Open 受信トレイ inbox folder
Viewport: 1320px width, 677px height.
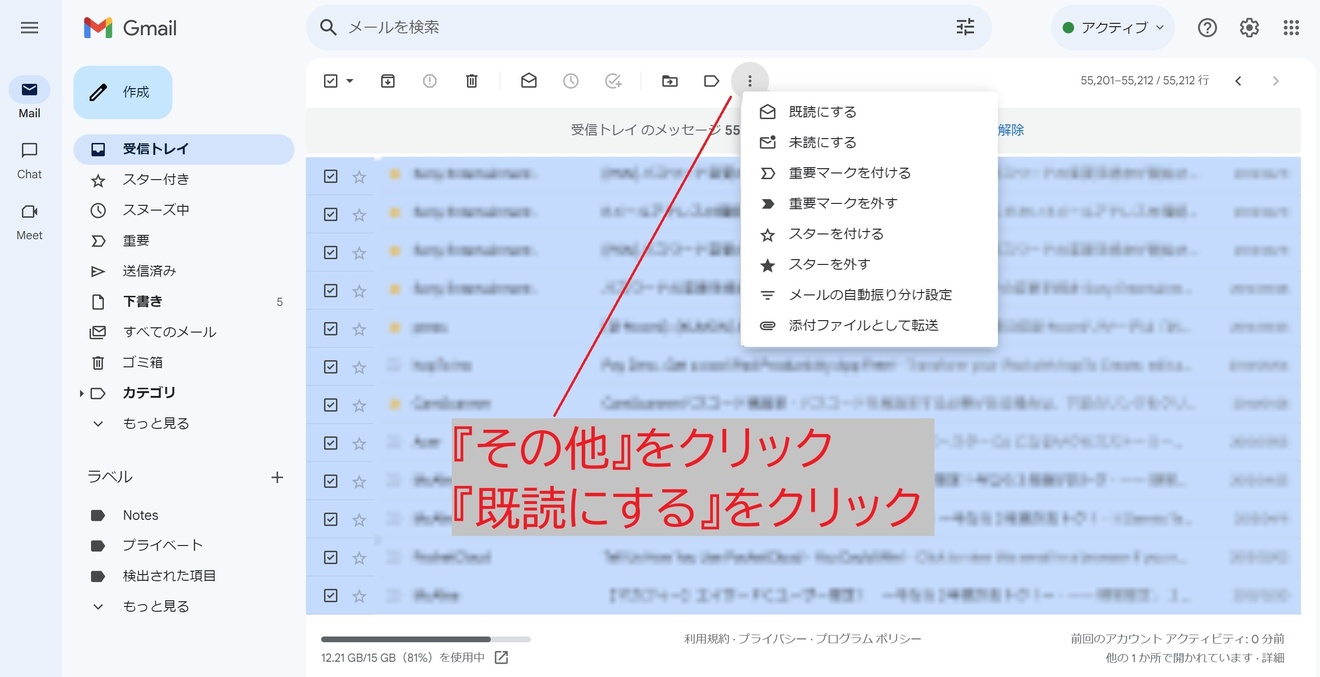coord(184,149)
